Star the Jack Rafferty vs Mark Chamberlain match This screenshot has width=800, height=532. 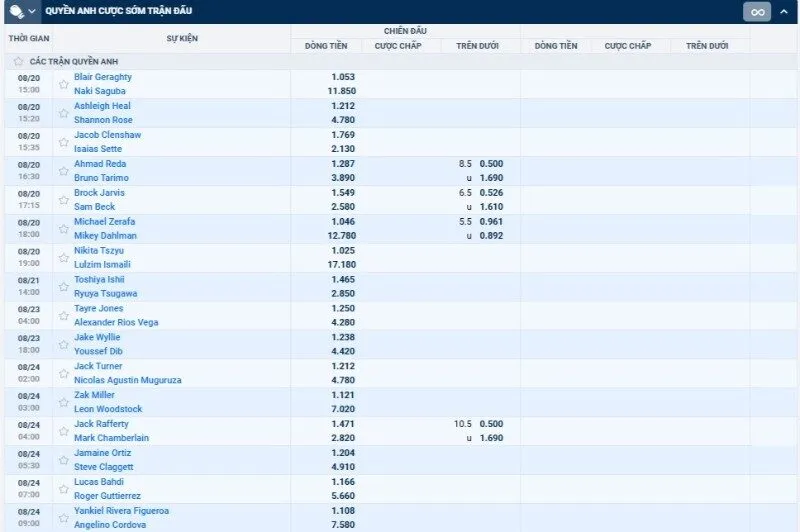[x=63, y=431]
